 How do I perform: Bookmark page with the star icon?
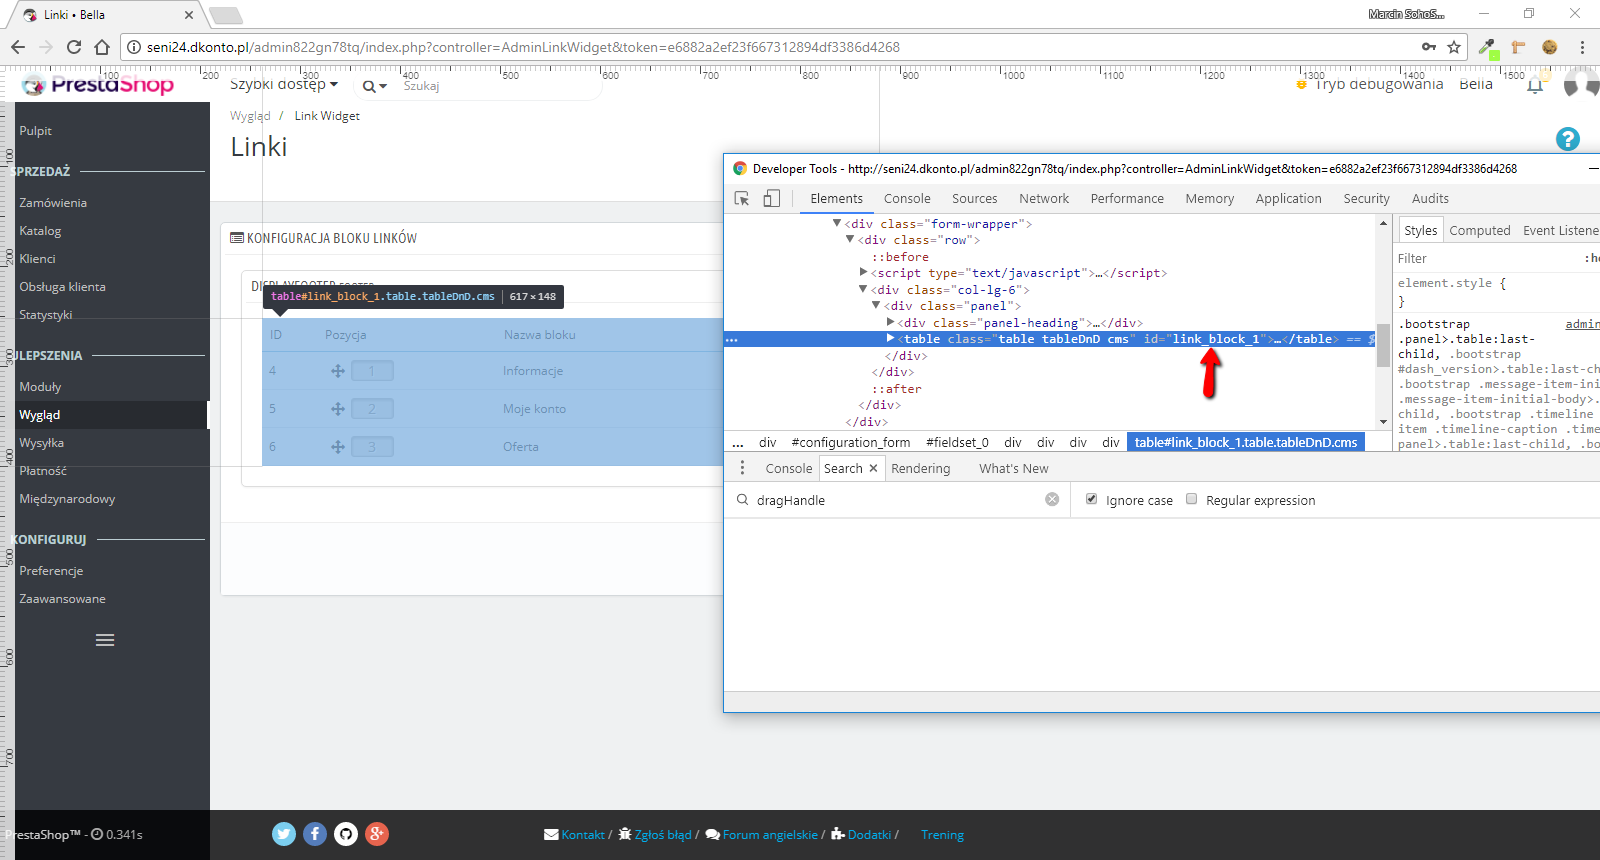tap(1454, 47)
